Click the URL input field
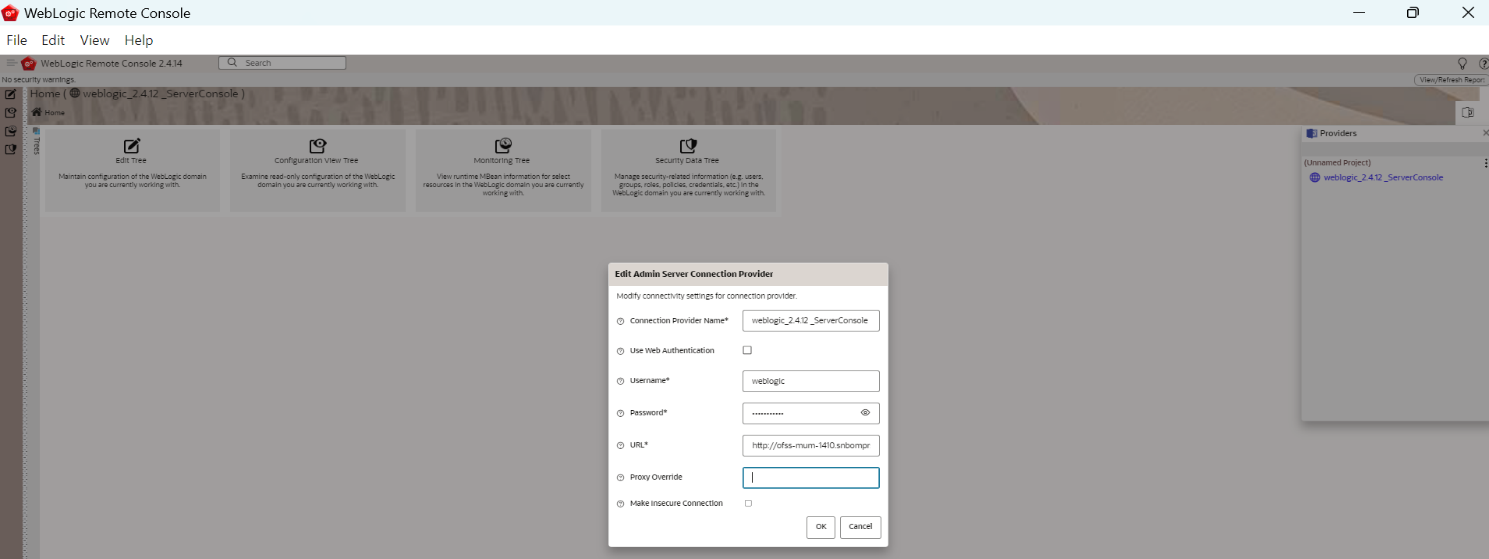This screenshot has height=559, width=1489. coord(811,445)
